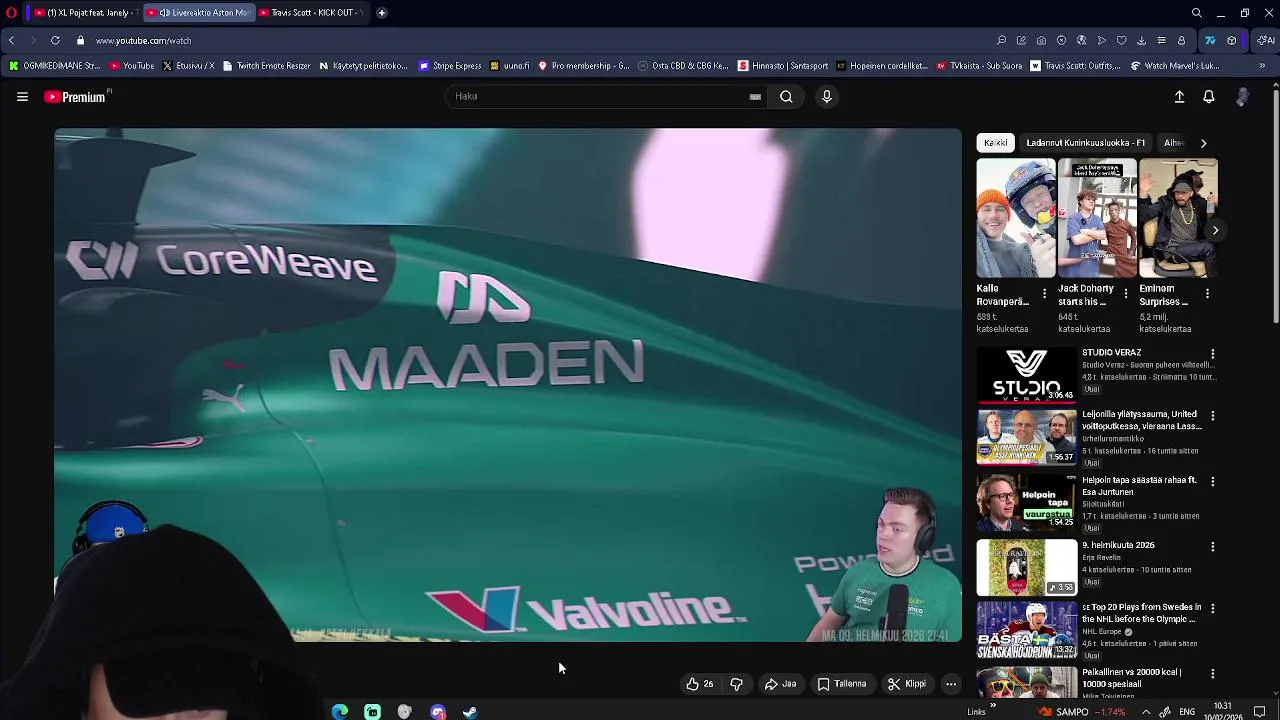Open Microsoft Edge from the taskbar
The image size is (1280, 720).
click(340, 712)
